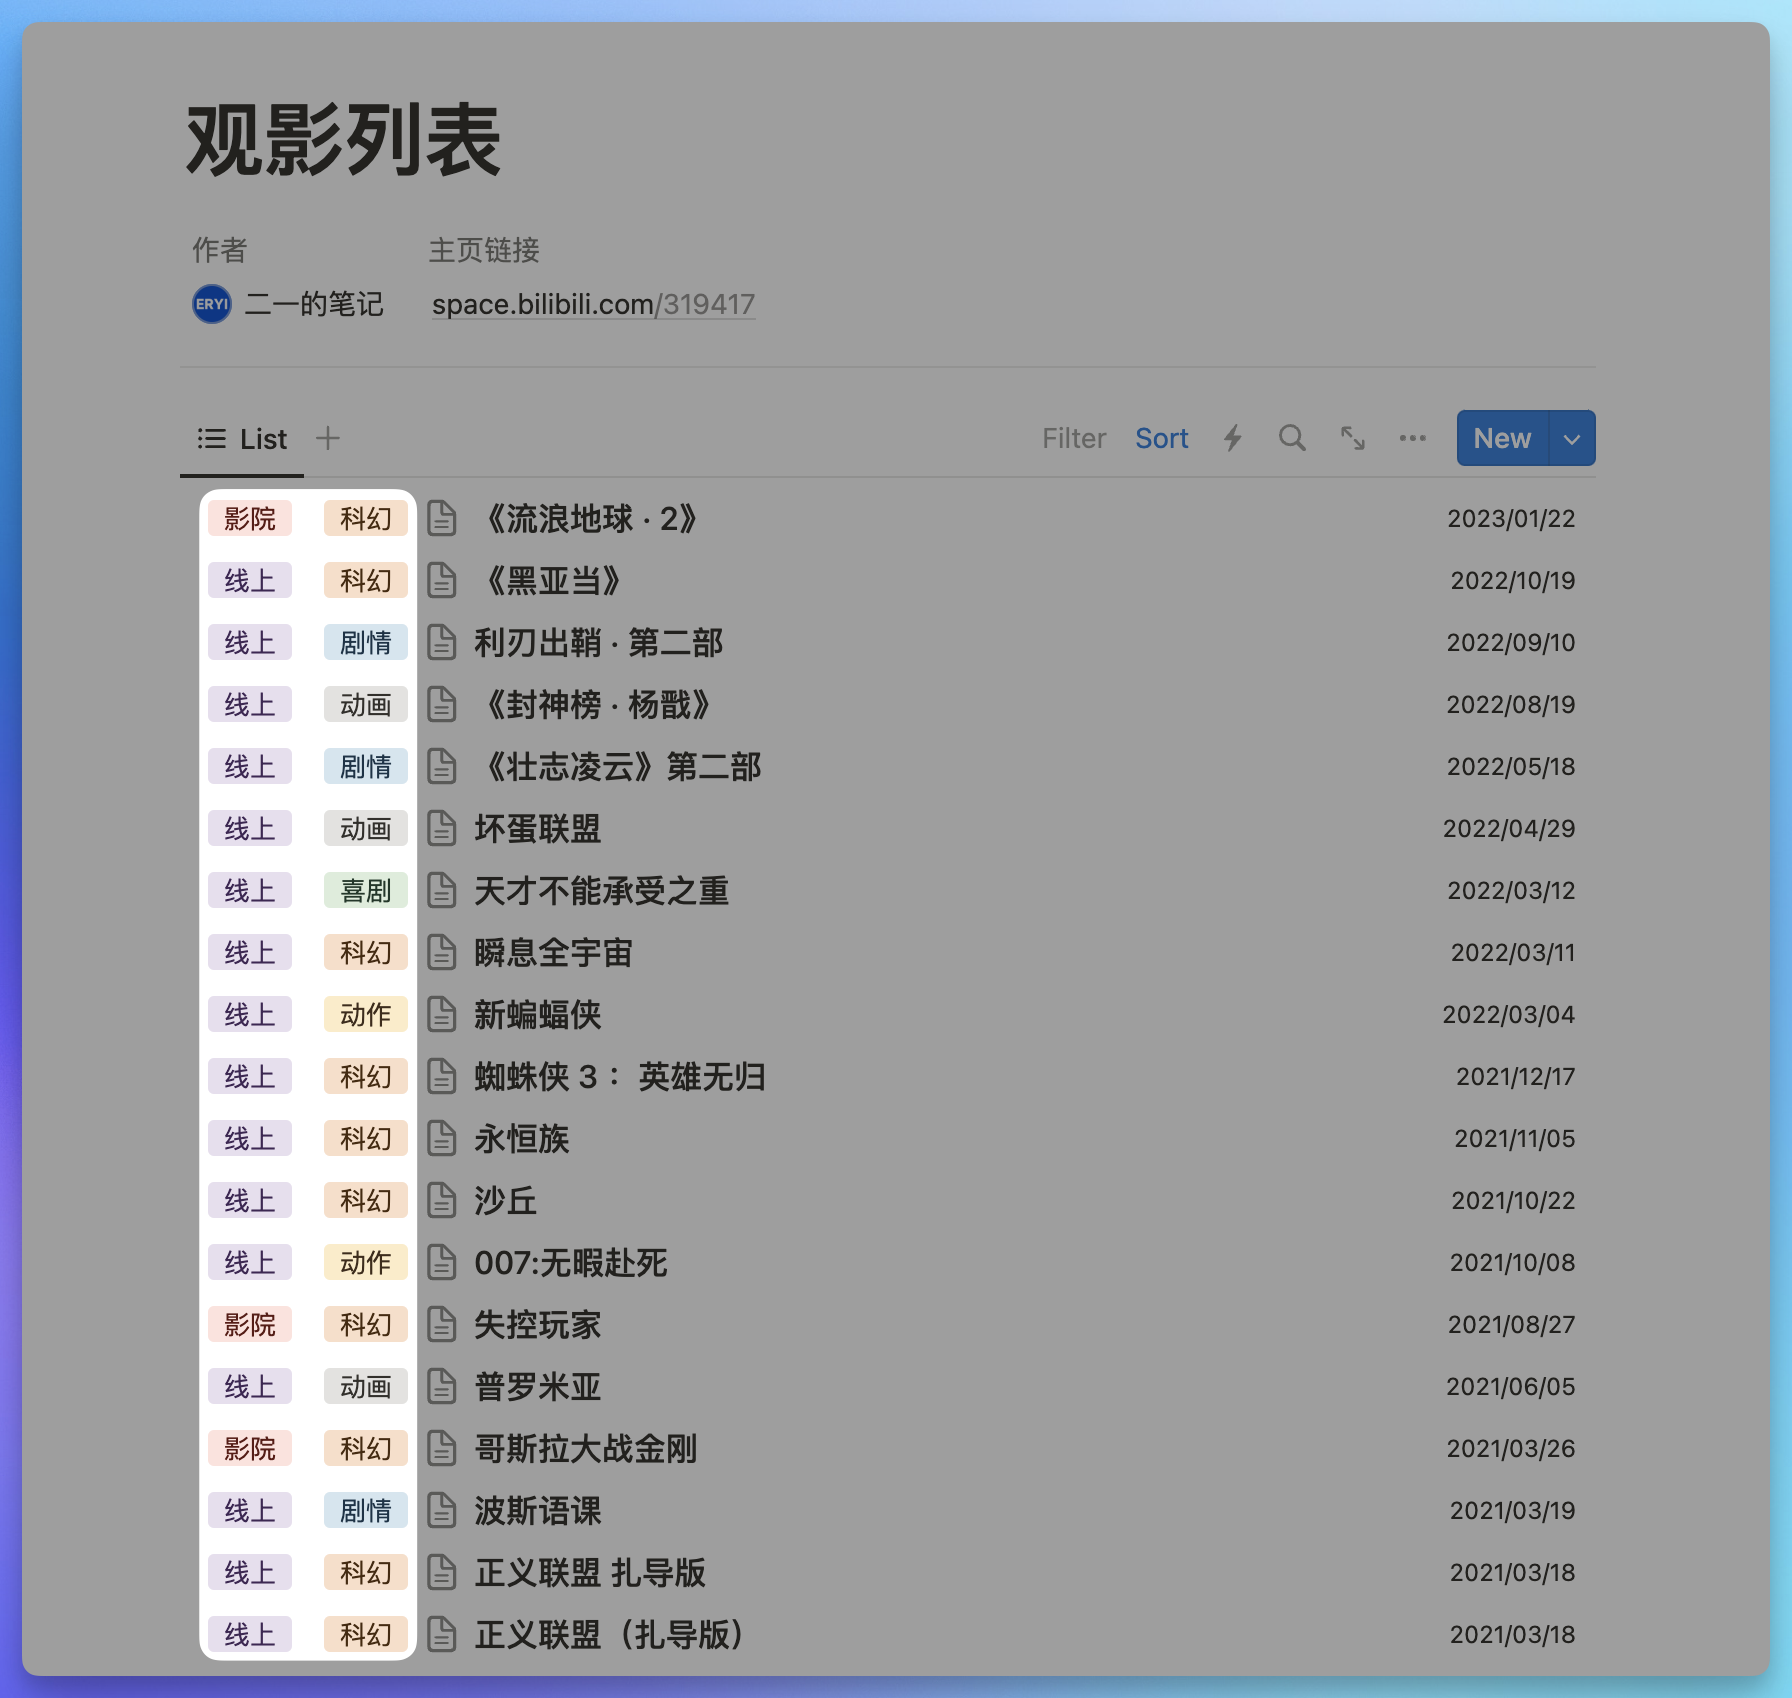Open the Filter options
This screenshot has height=1698, width=1792.
click(1073, 438)
